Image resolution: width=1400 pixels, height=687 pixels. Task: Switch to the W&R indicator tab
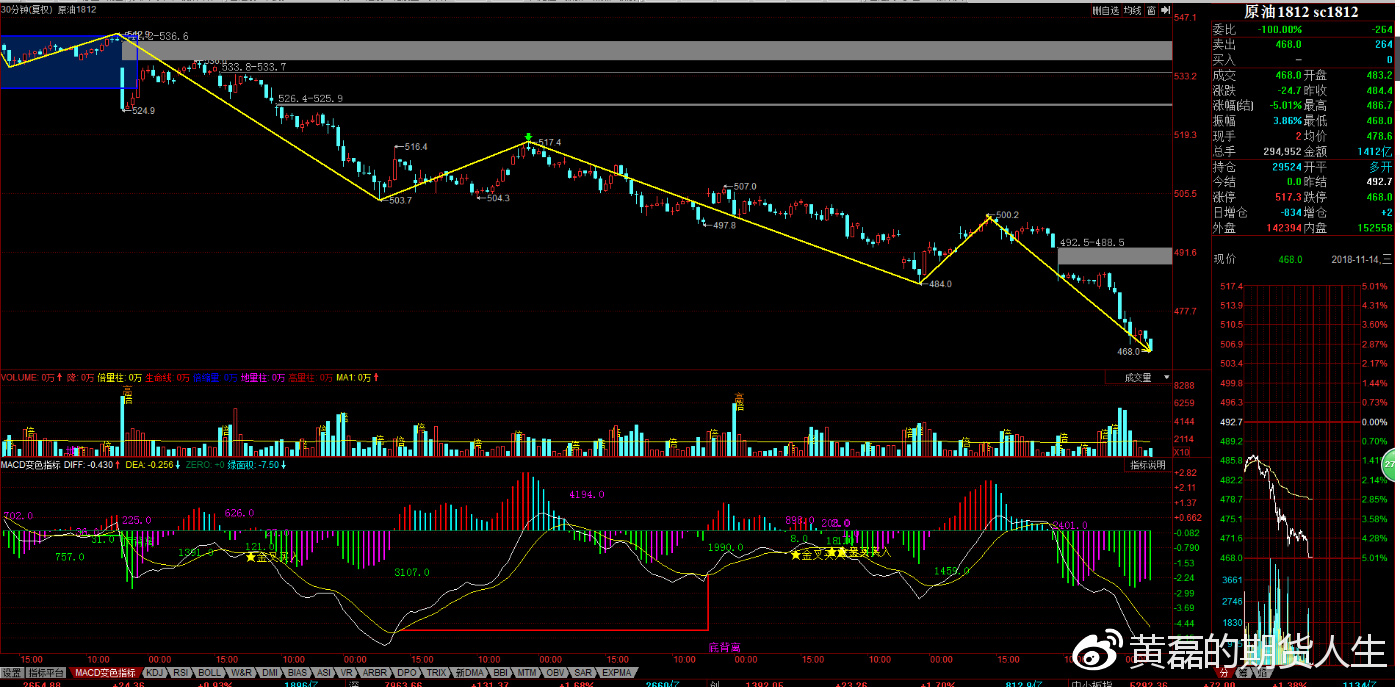(241, 673)
